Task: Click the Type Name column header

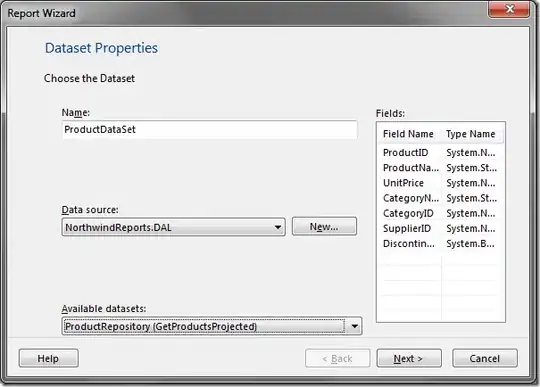Action: [x=471, y=134]
